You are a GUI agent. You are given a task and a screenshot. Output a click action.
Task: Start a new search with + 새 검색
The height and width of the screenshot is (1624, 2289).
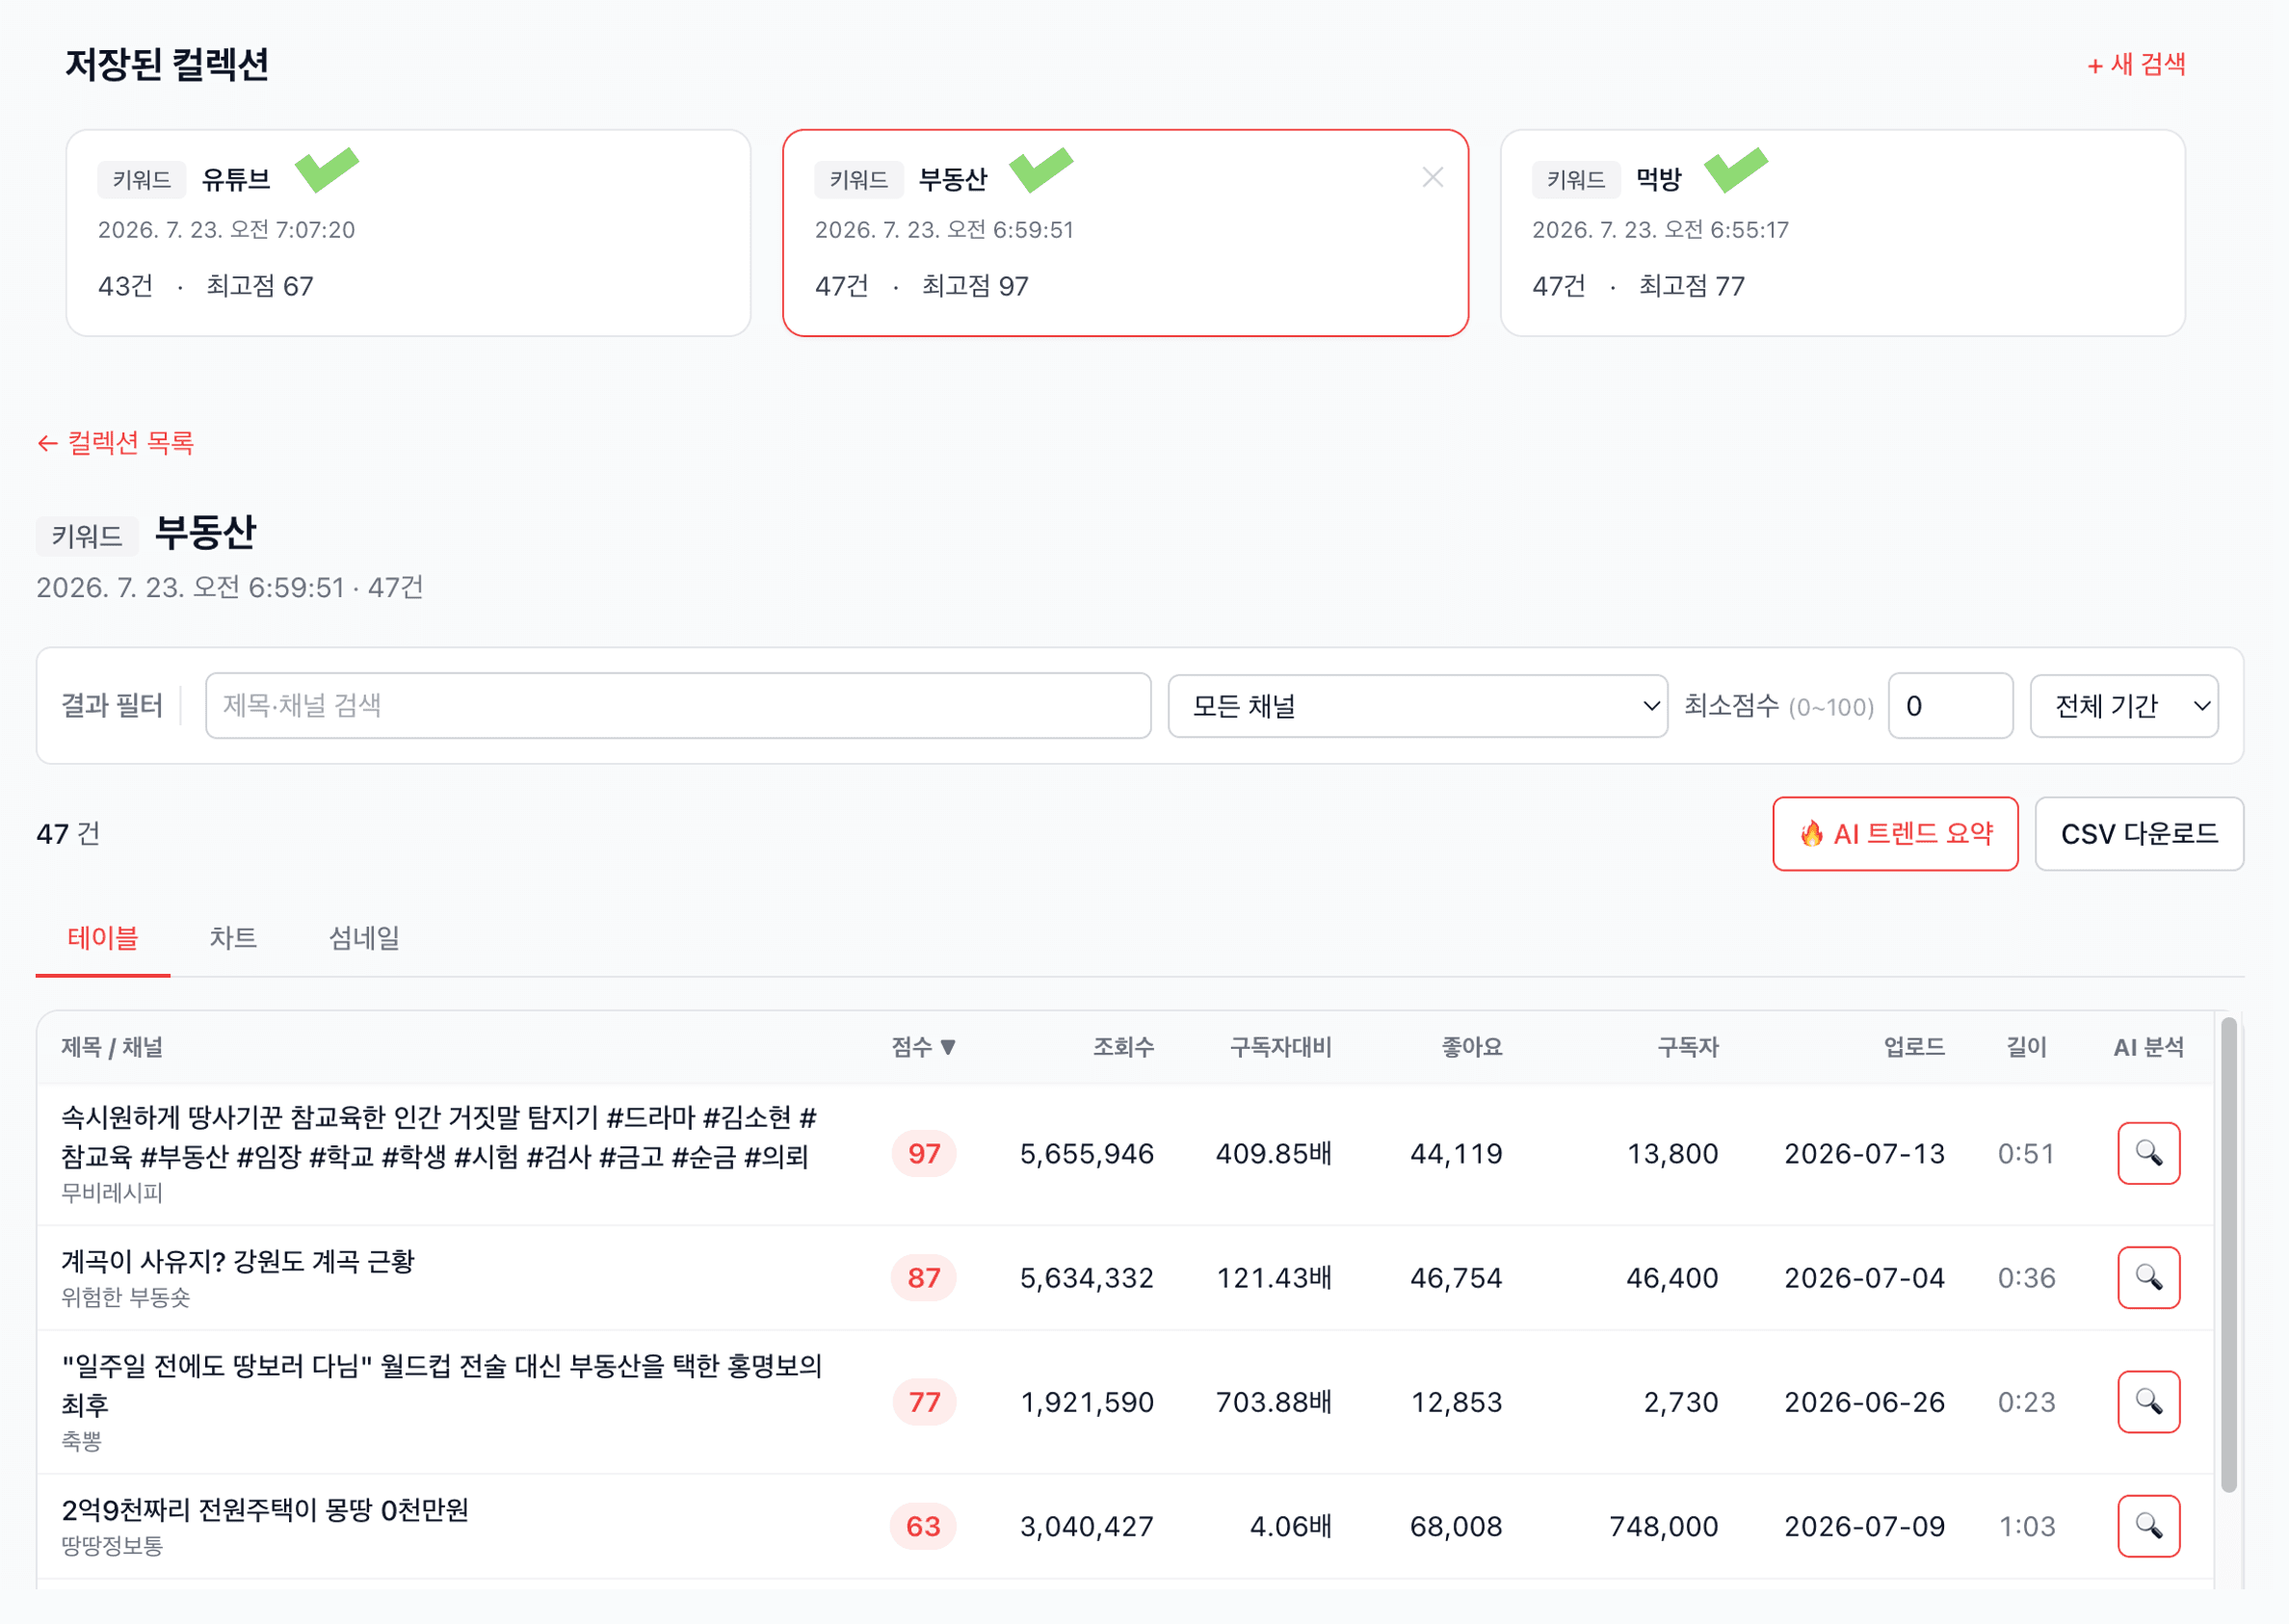pyautogui.click(x=2136, y=65)
